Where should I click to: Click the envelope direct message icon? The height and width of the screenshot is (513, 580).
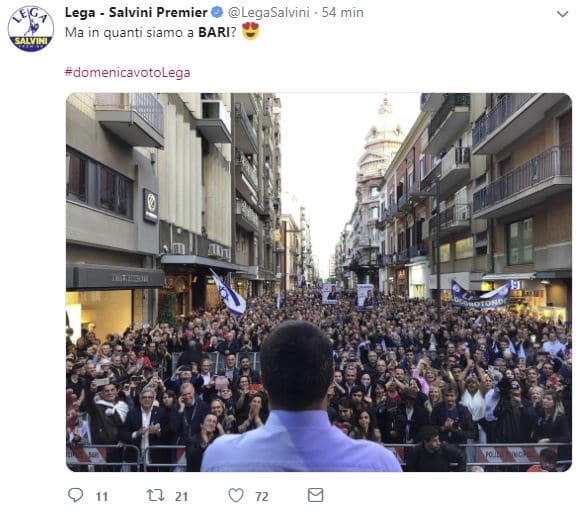tap(316, 495)
